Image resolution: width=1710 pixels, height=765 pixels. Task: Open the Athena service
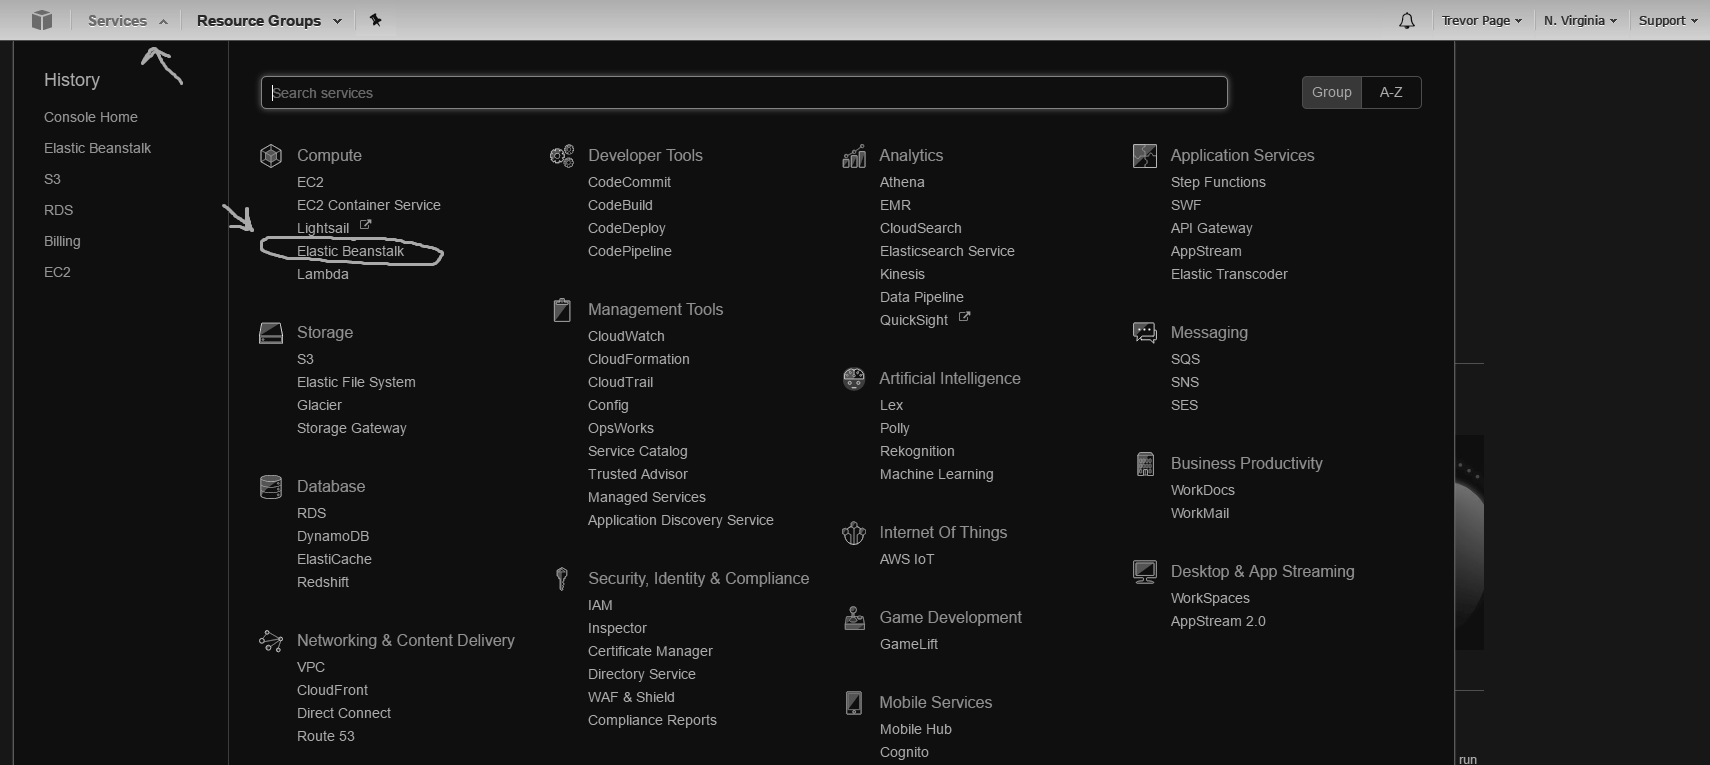tap(901, 182)
